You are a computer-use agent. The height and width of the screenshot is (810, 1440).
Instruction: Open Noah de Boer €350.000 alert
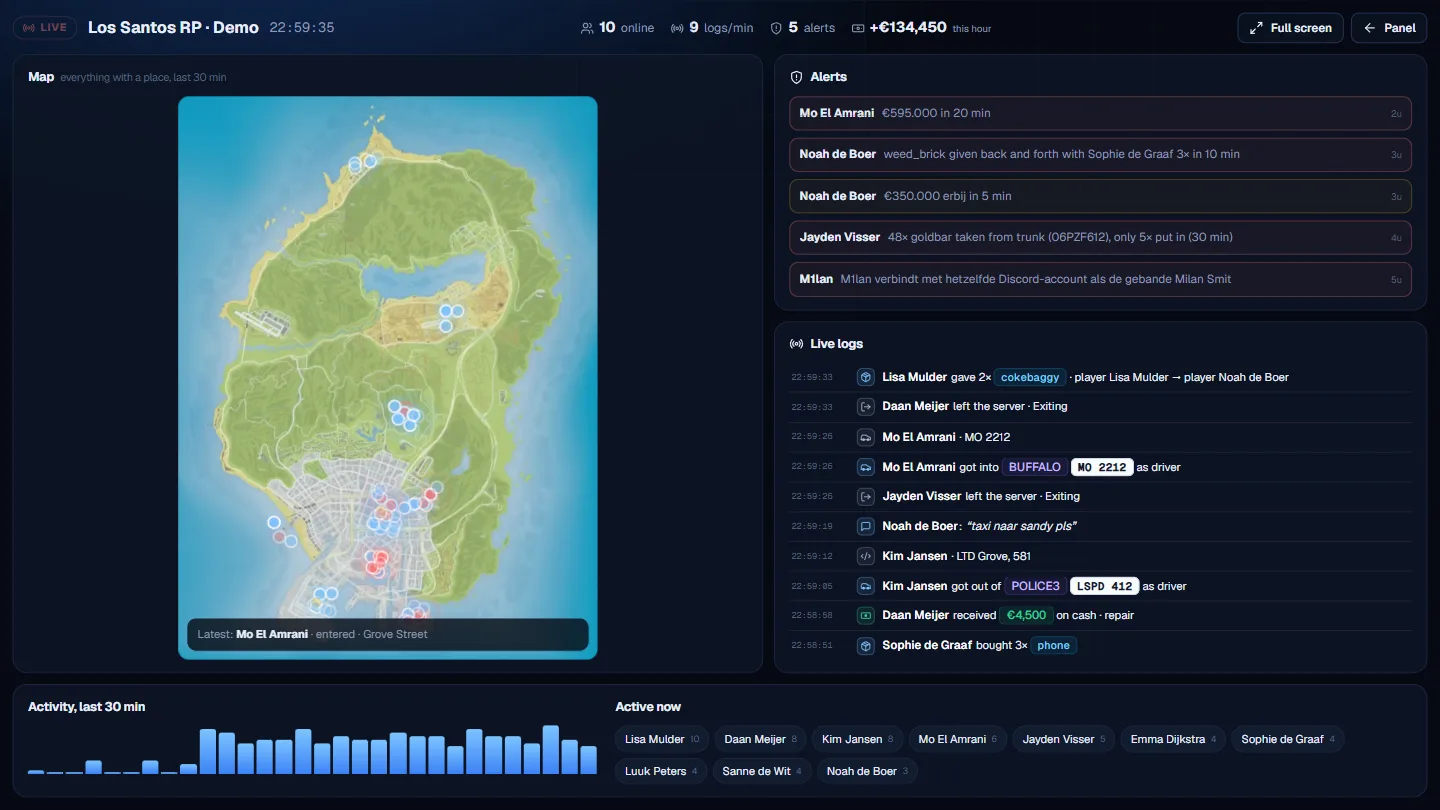[1100, 196]
